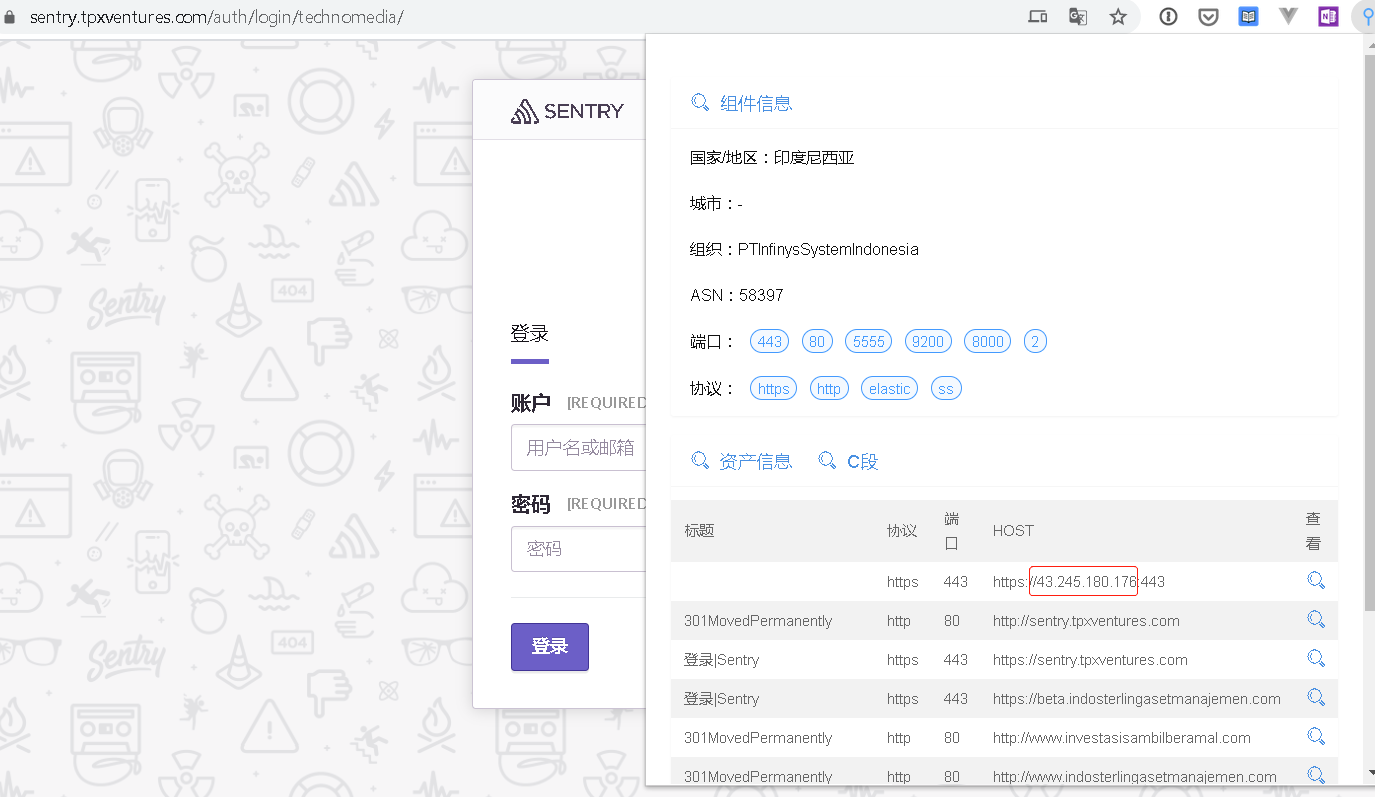This screenshot has height=797, width=1375.
Task: View details for www.indosterlingasetmanajemen.com row
Action: click(1316, 776)
